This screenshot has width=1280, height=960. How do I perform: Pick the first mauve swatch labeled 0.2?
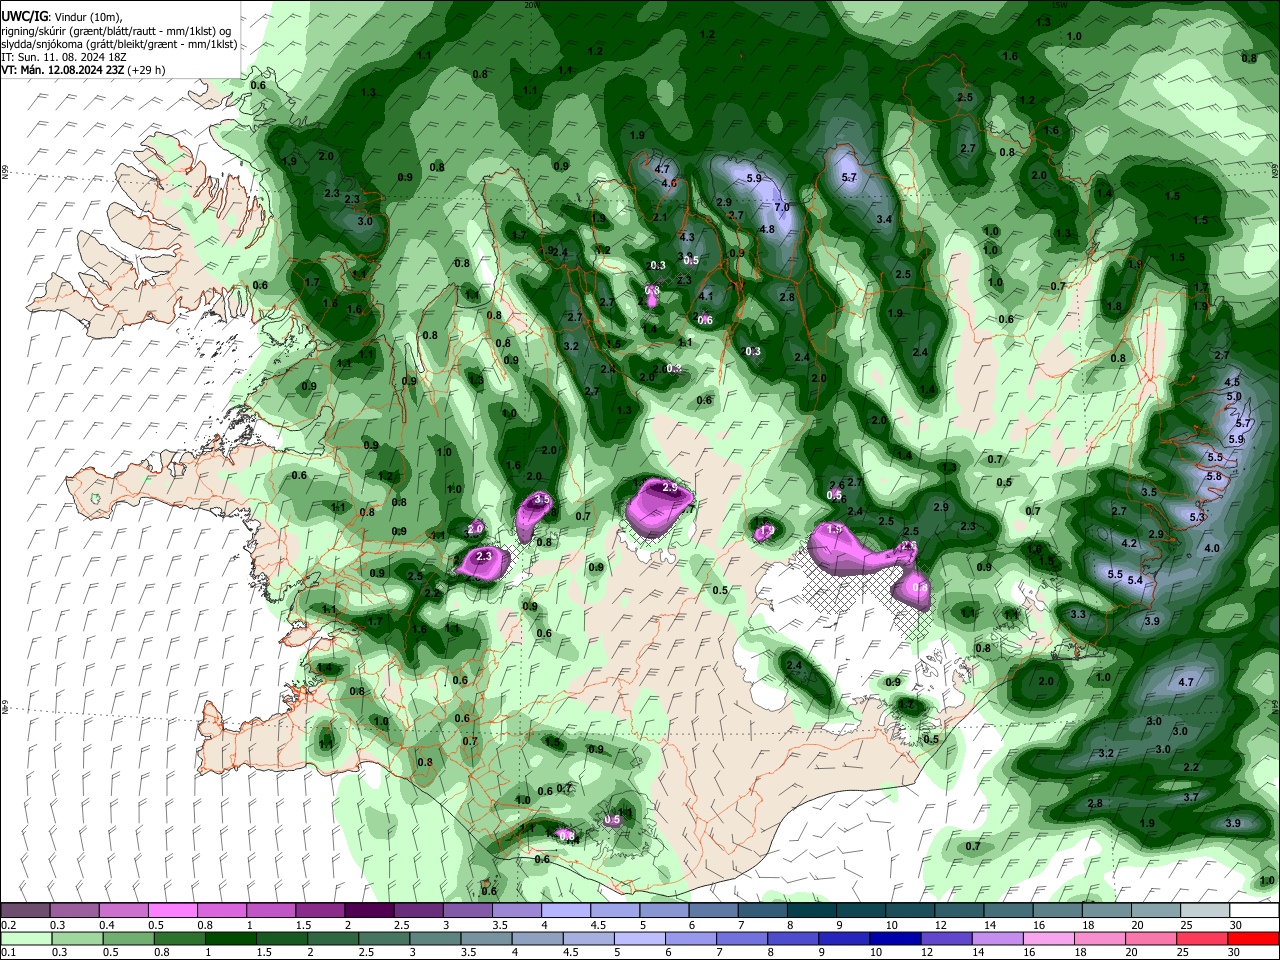[x=25, y=910]
